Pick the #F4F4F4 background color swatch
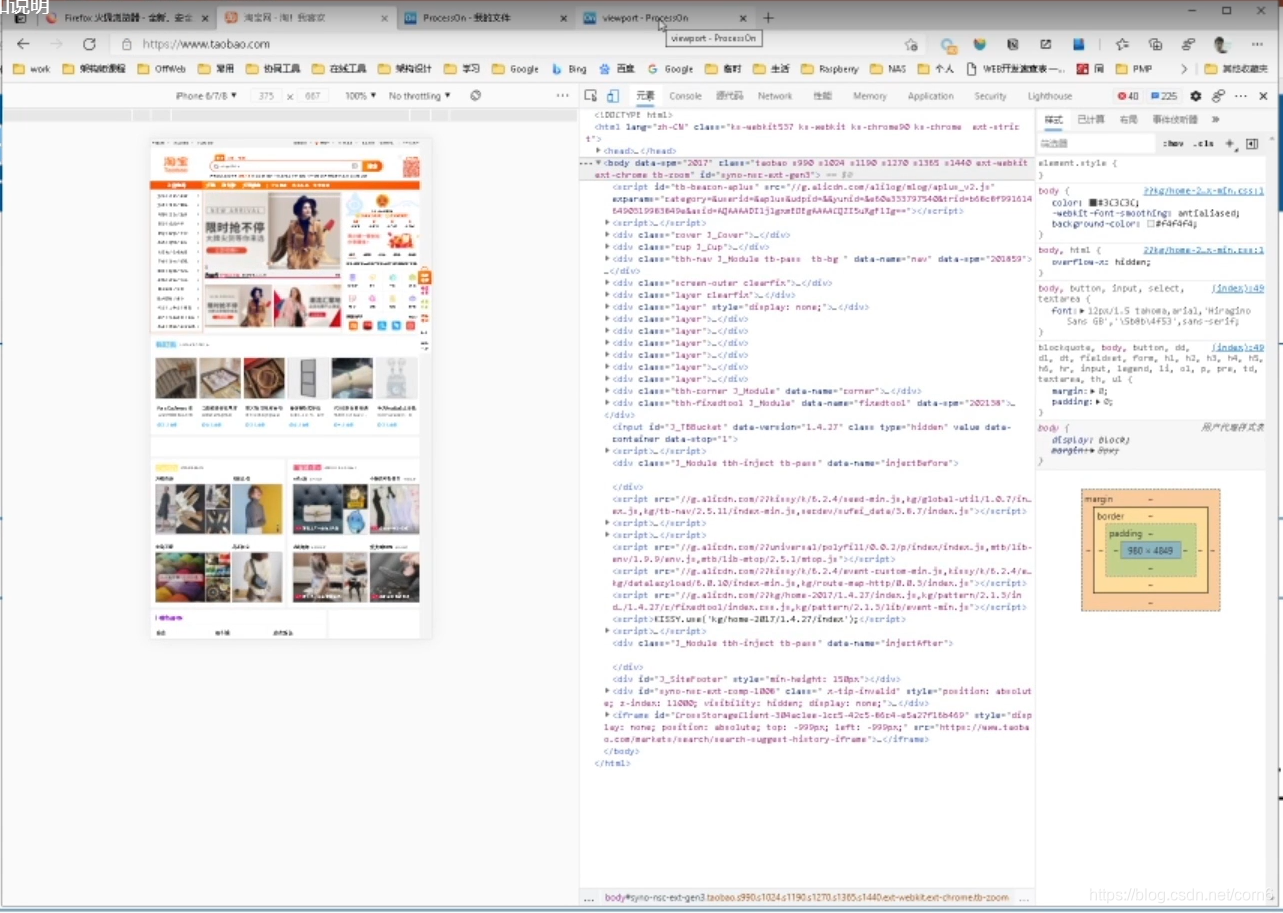 pos(1151,224)
